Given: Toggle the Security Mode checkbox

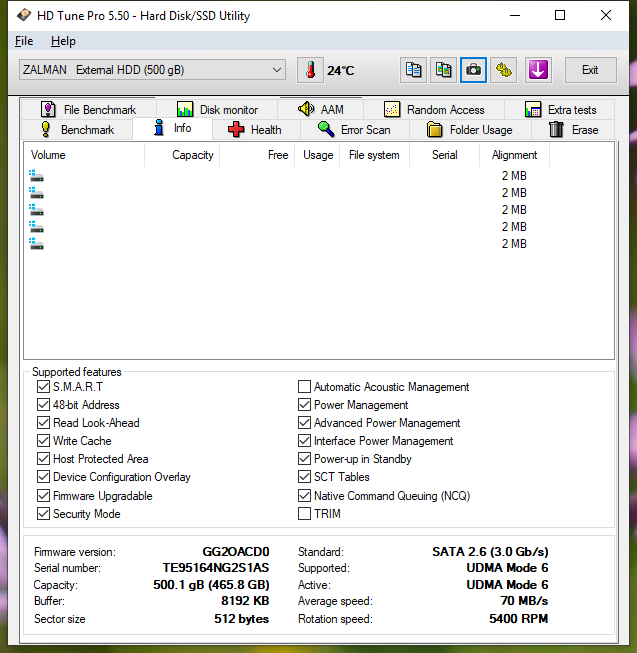Looking at the screenshot, I should tap(43, 513).
